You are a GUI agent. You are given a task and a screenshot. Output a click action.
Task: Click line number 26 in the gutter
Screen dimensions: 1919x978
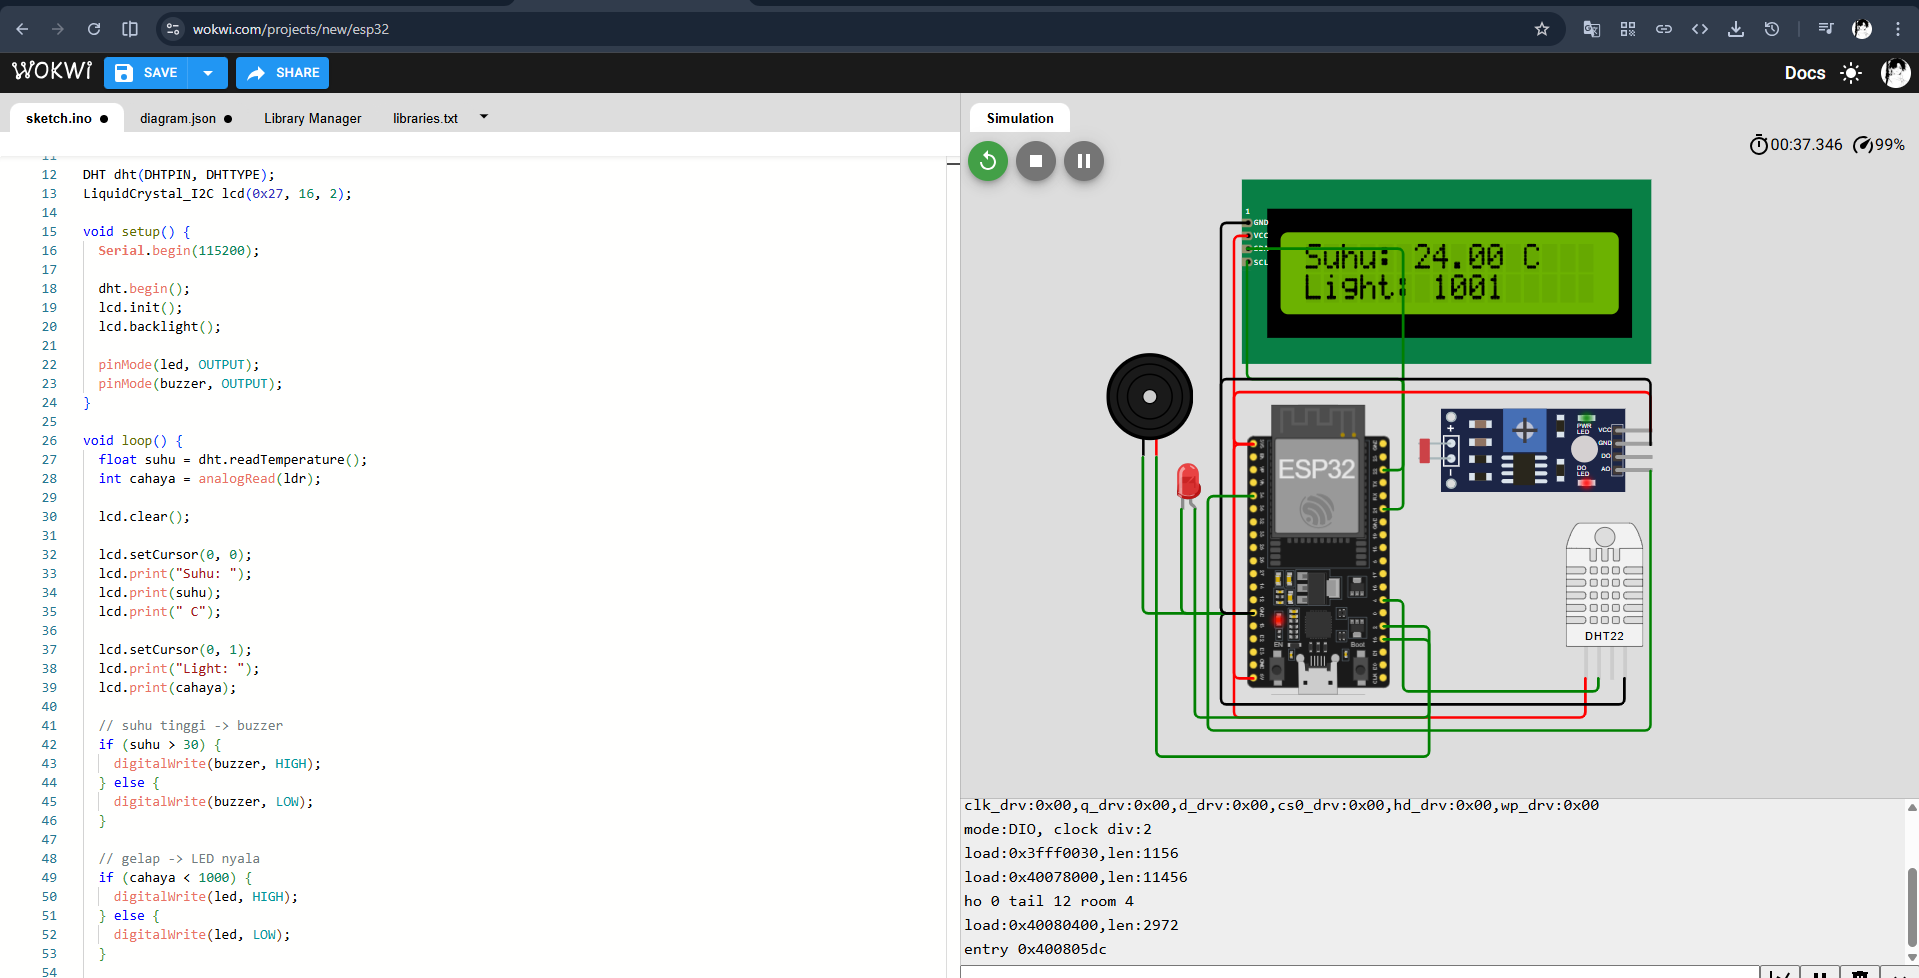(49, 440)
